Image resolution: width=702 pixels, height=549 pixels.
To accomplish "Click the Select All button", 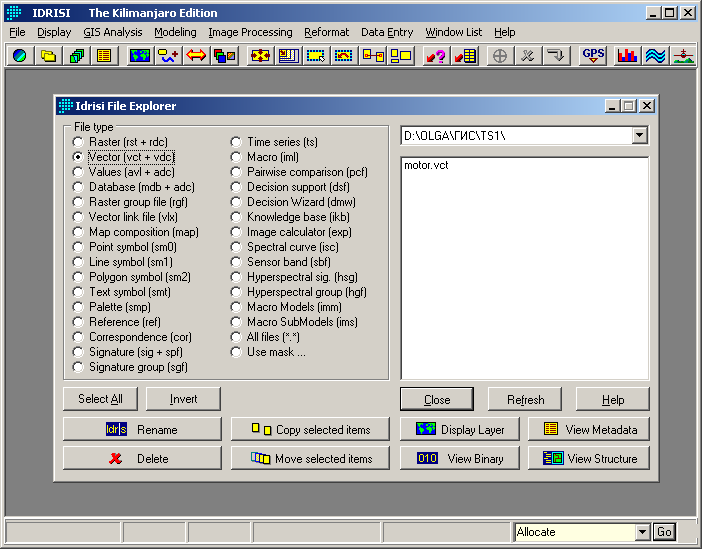I will click(x=100, y=399).
